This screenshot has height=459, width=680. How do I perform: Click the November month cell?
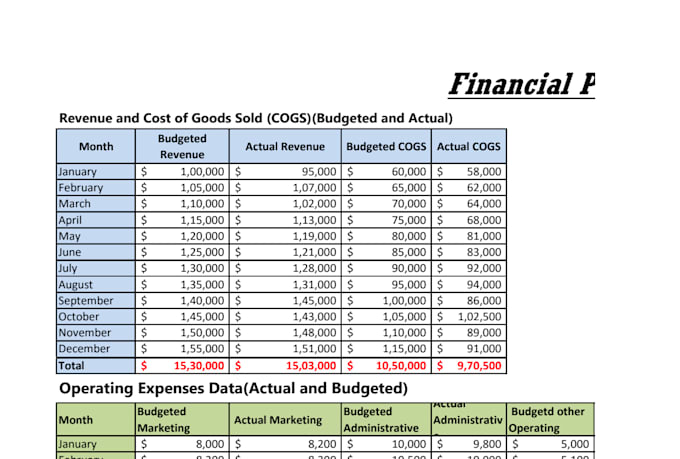[x=96, y=333]
